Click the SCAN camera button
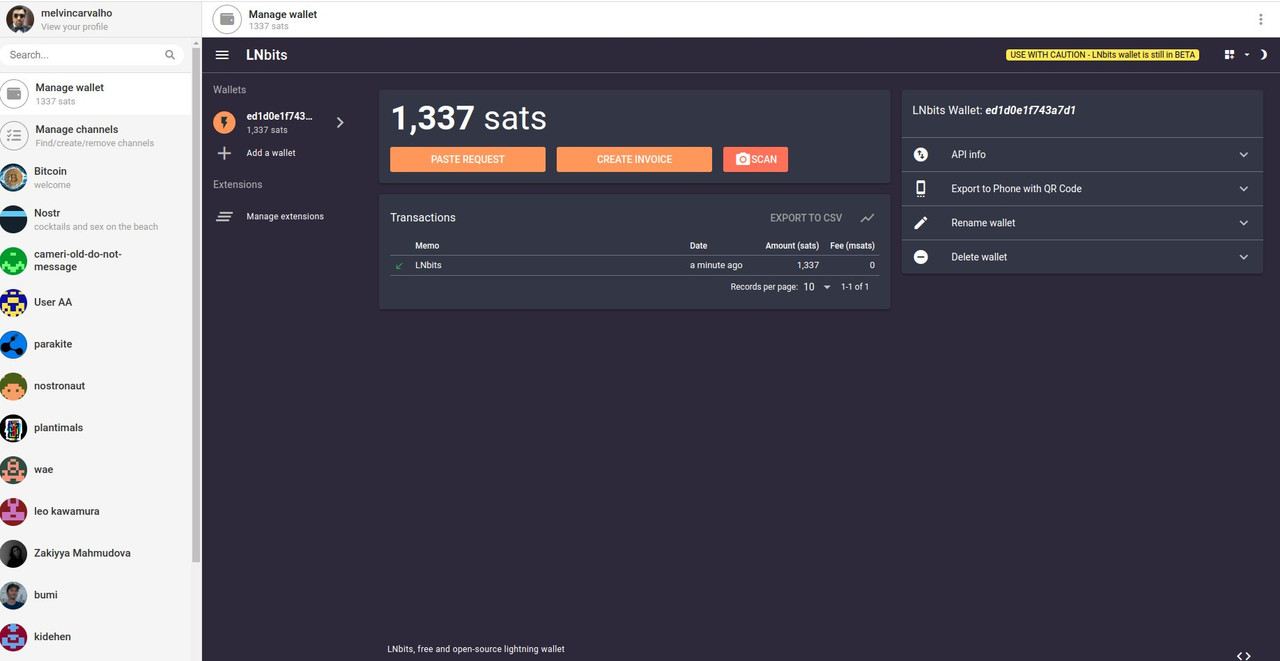 coord(755,159)
